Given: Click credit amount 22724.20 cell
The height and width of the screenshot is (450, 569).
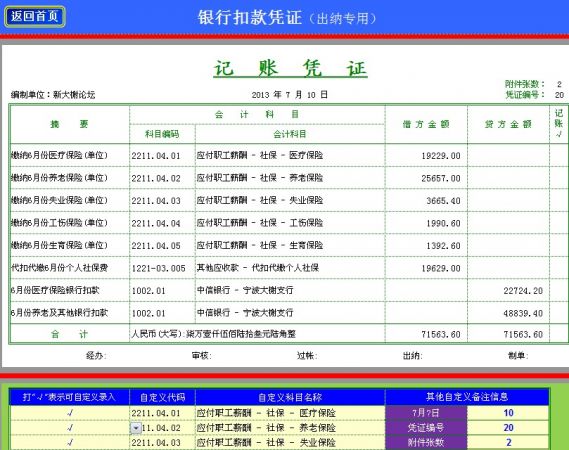Looking at the screenshot, I should coord(508,290).
